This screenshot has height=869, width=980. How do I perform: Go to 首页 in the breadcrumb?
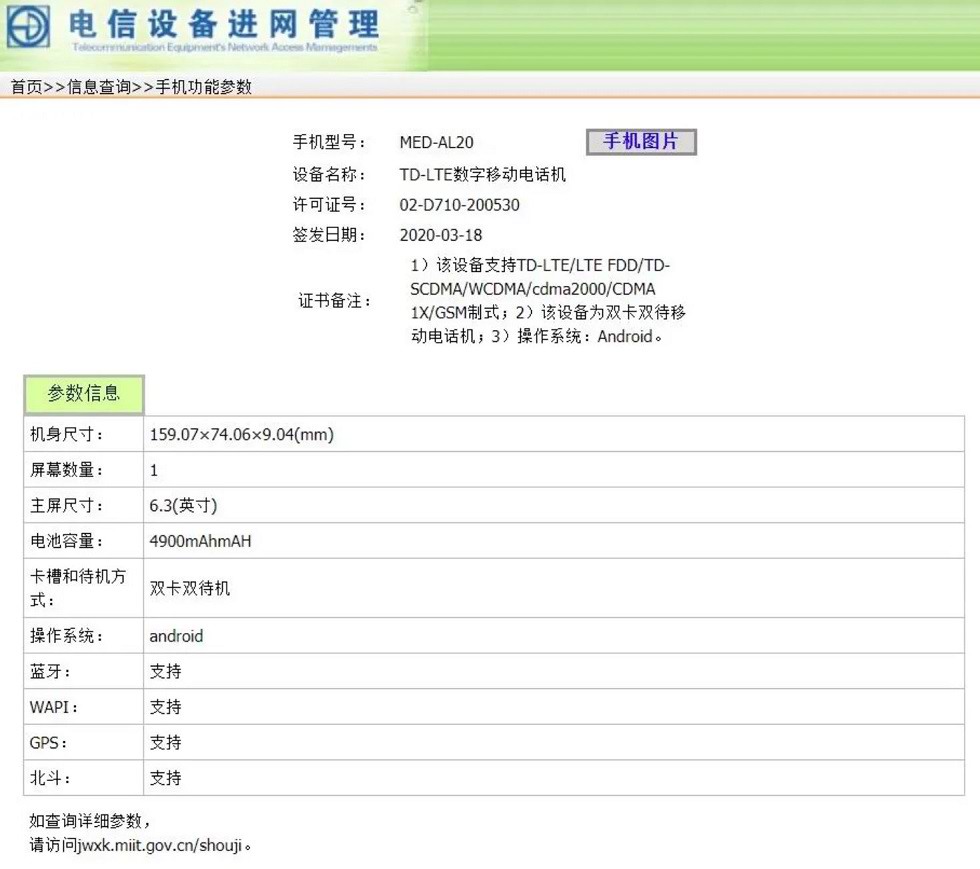pos(27,86)
